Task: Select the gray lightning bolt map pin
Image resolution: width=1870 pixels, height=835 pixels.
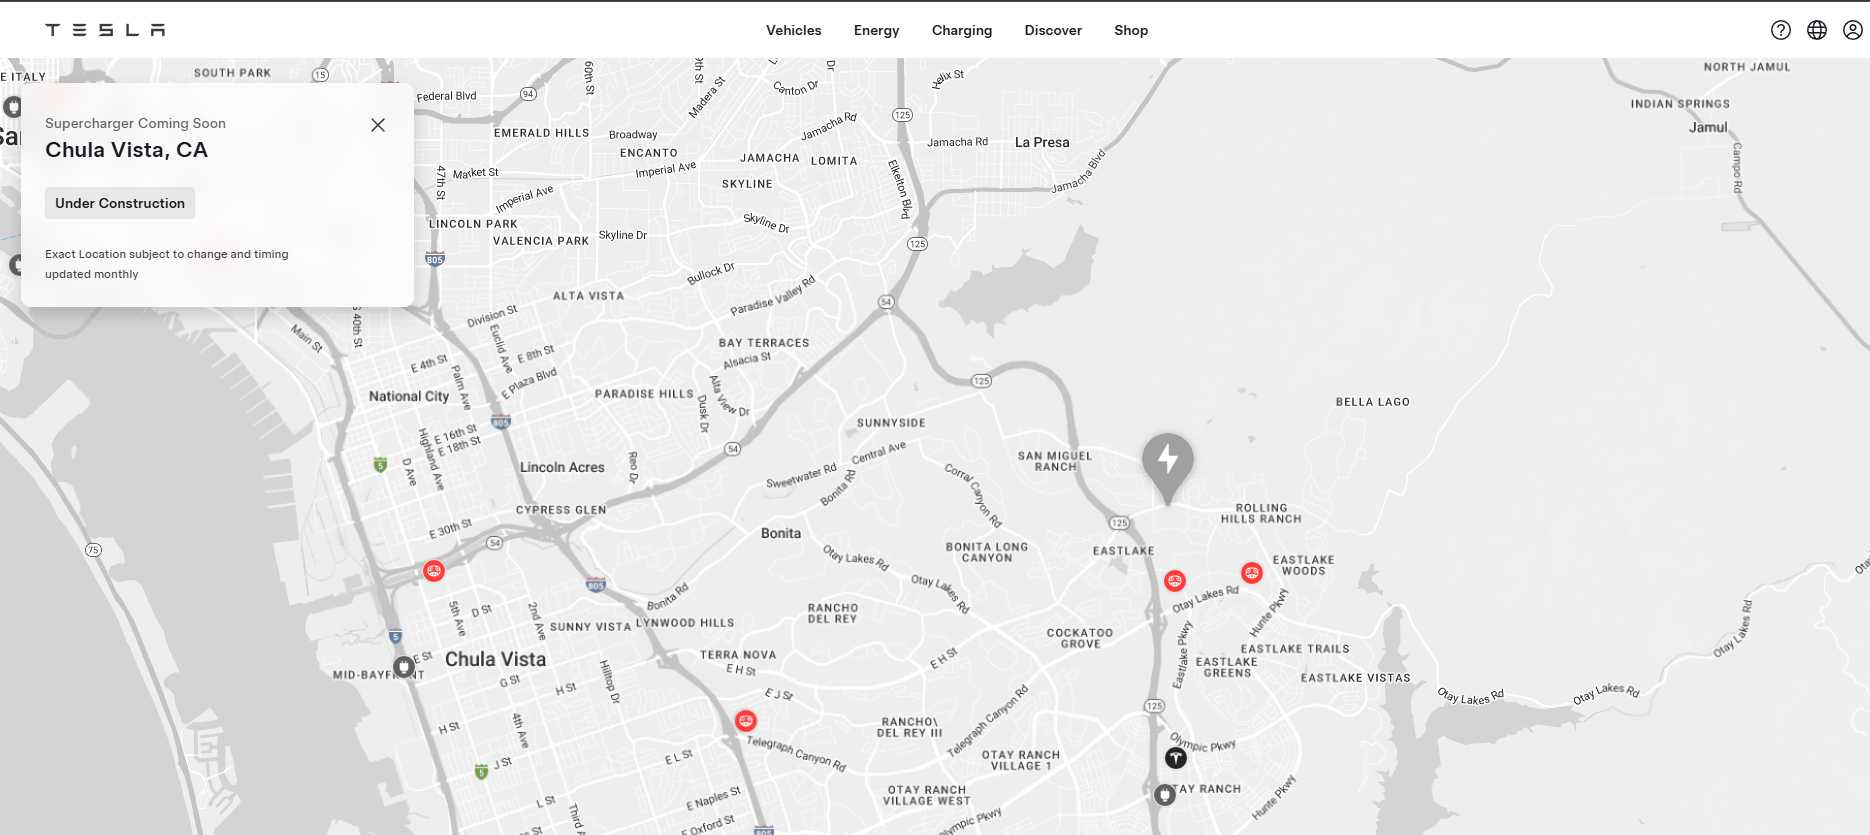Action: pos(1167,462)
